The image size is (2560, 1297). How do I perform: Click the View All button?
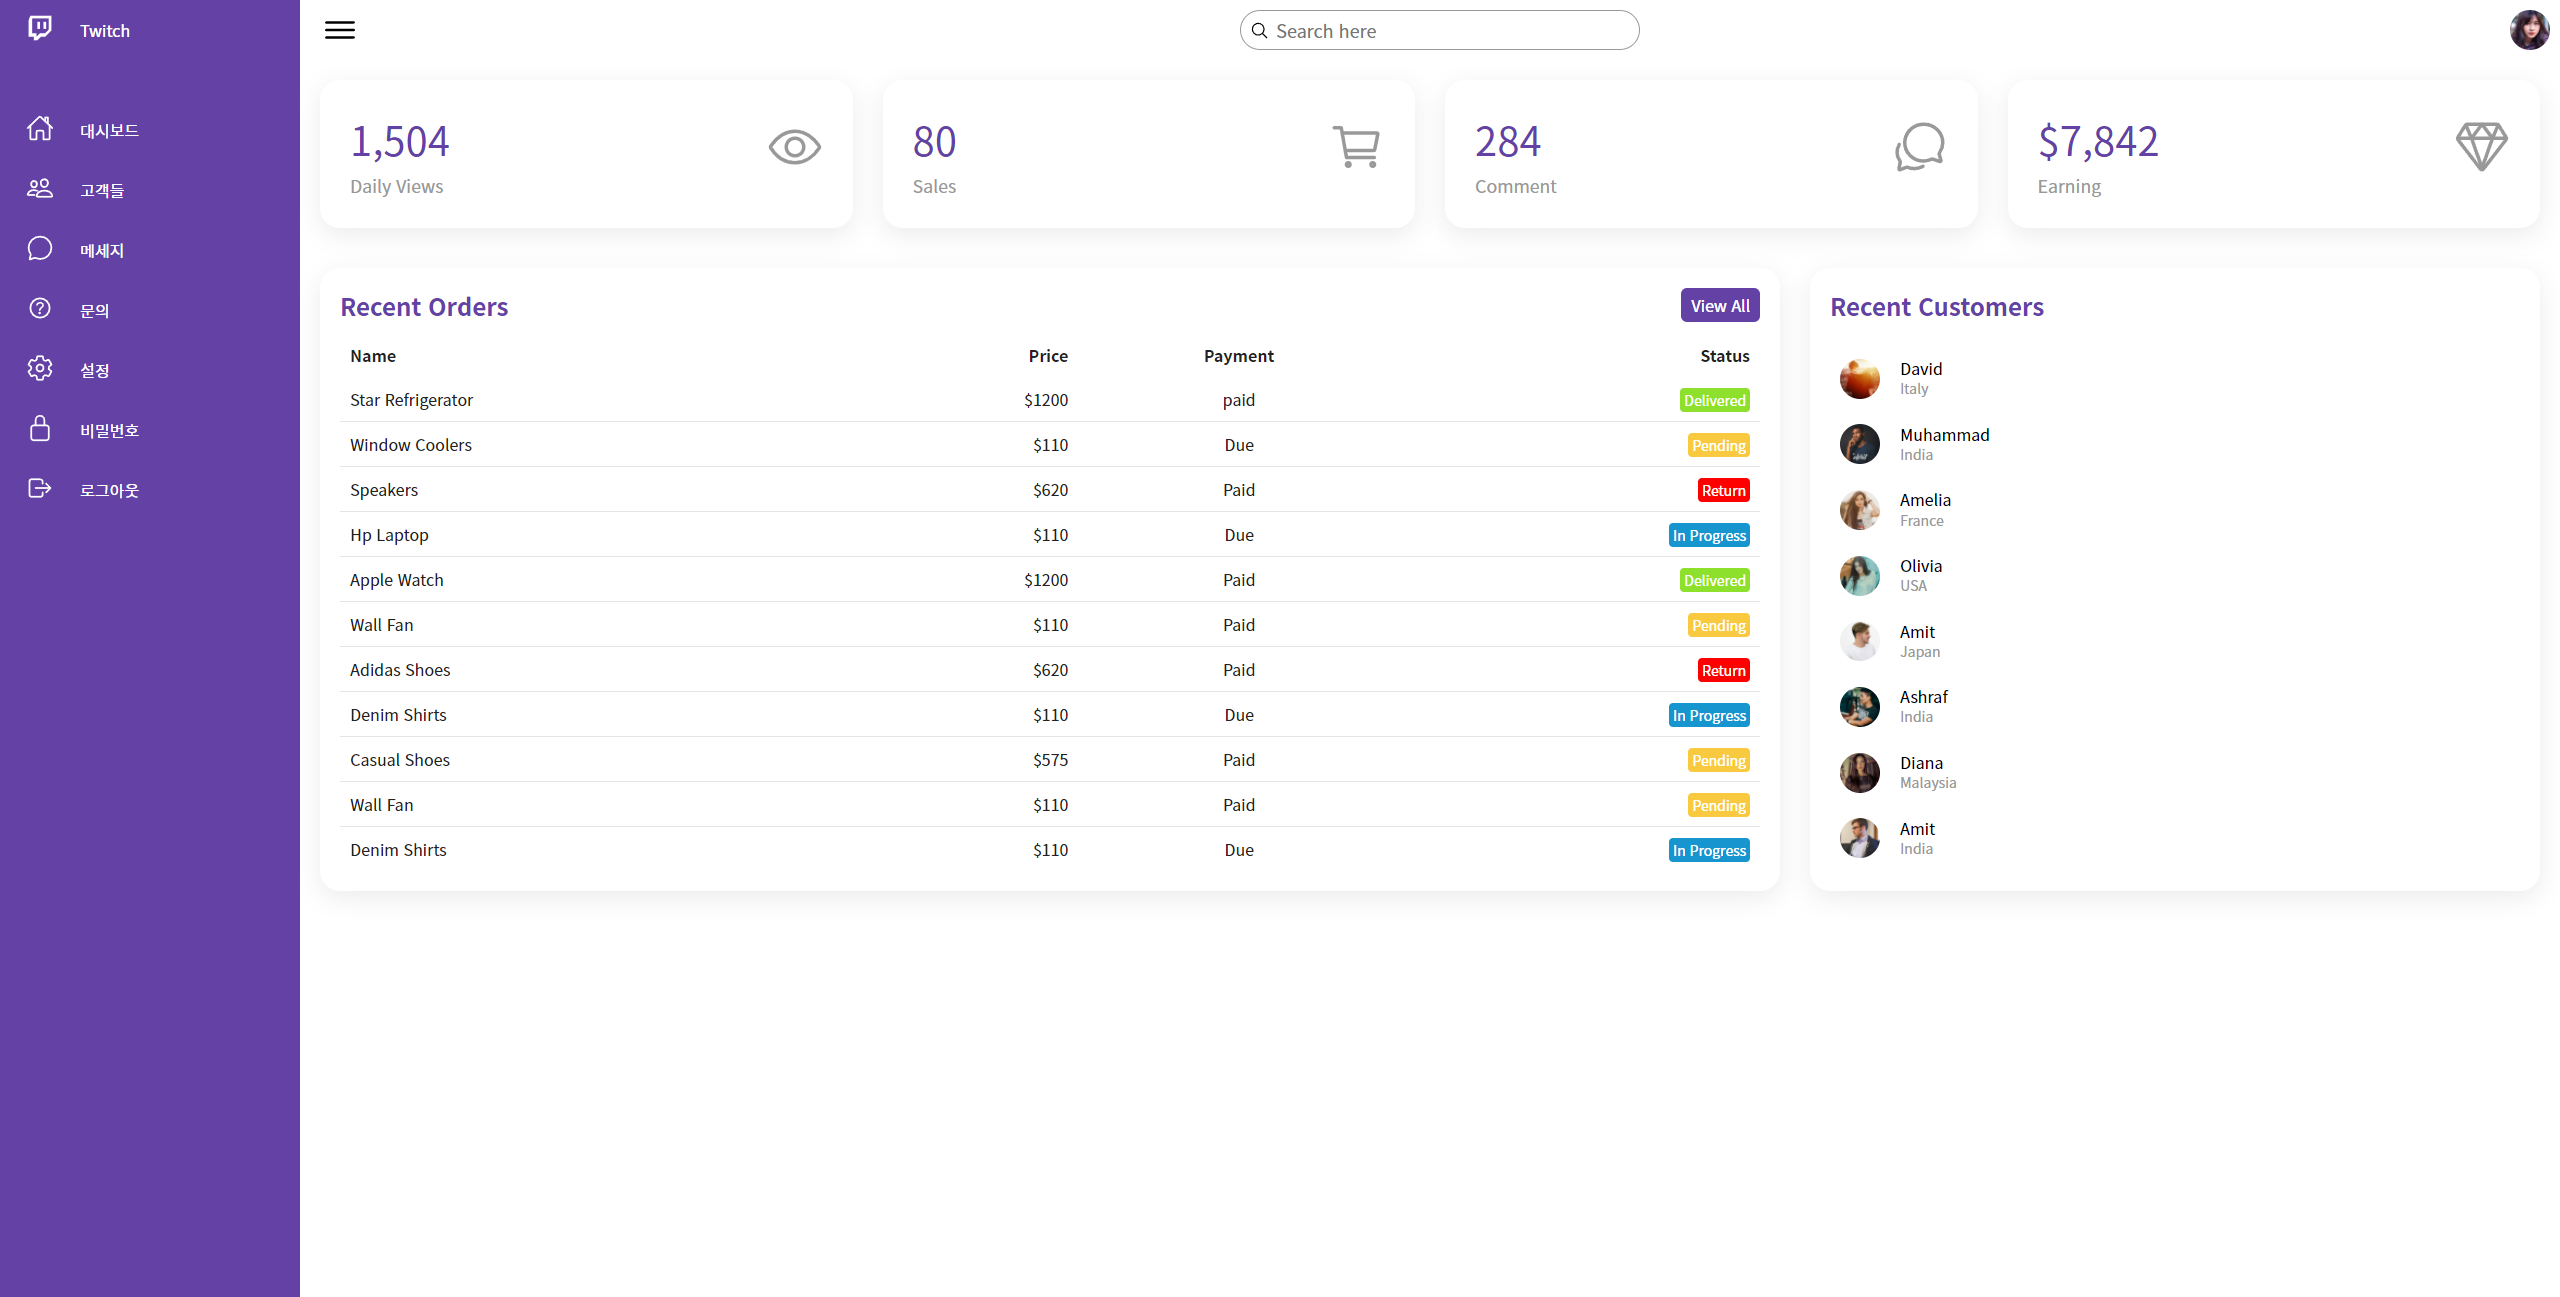(1719, 305)
